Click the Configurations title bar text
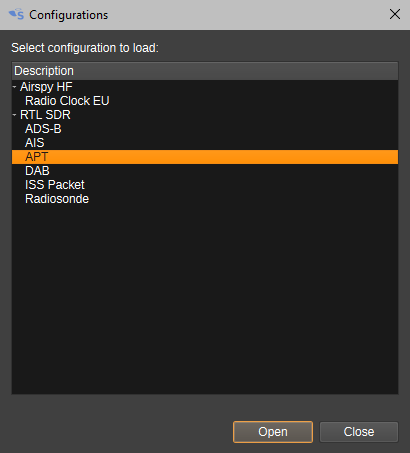 [x=69, y=15]
